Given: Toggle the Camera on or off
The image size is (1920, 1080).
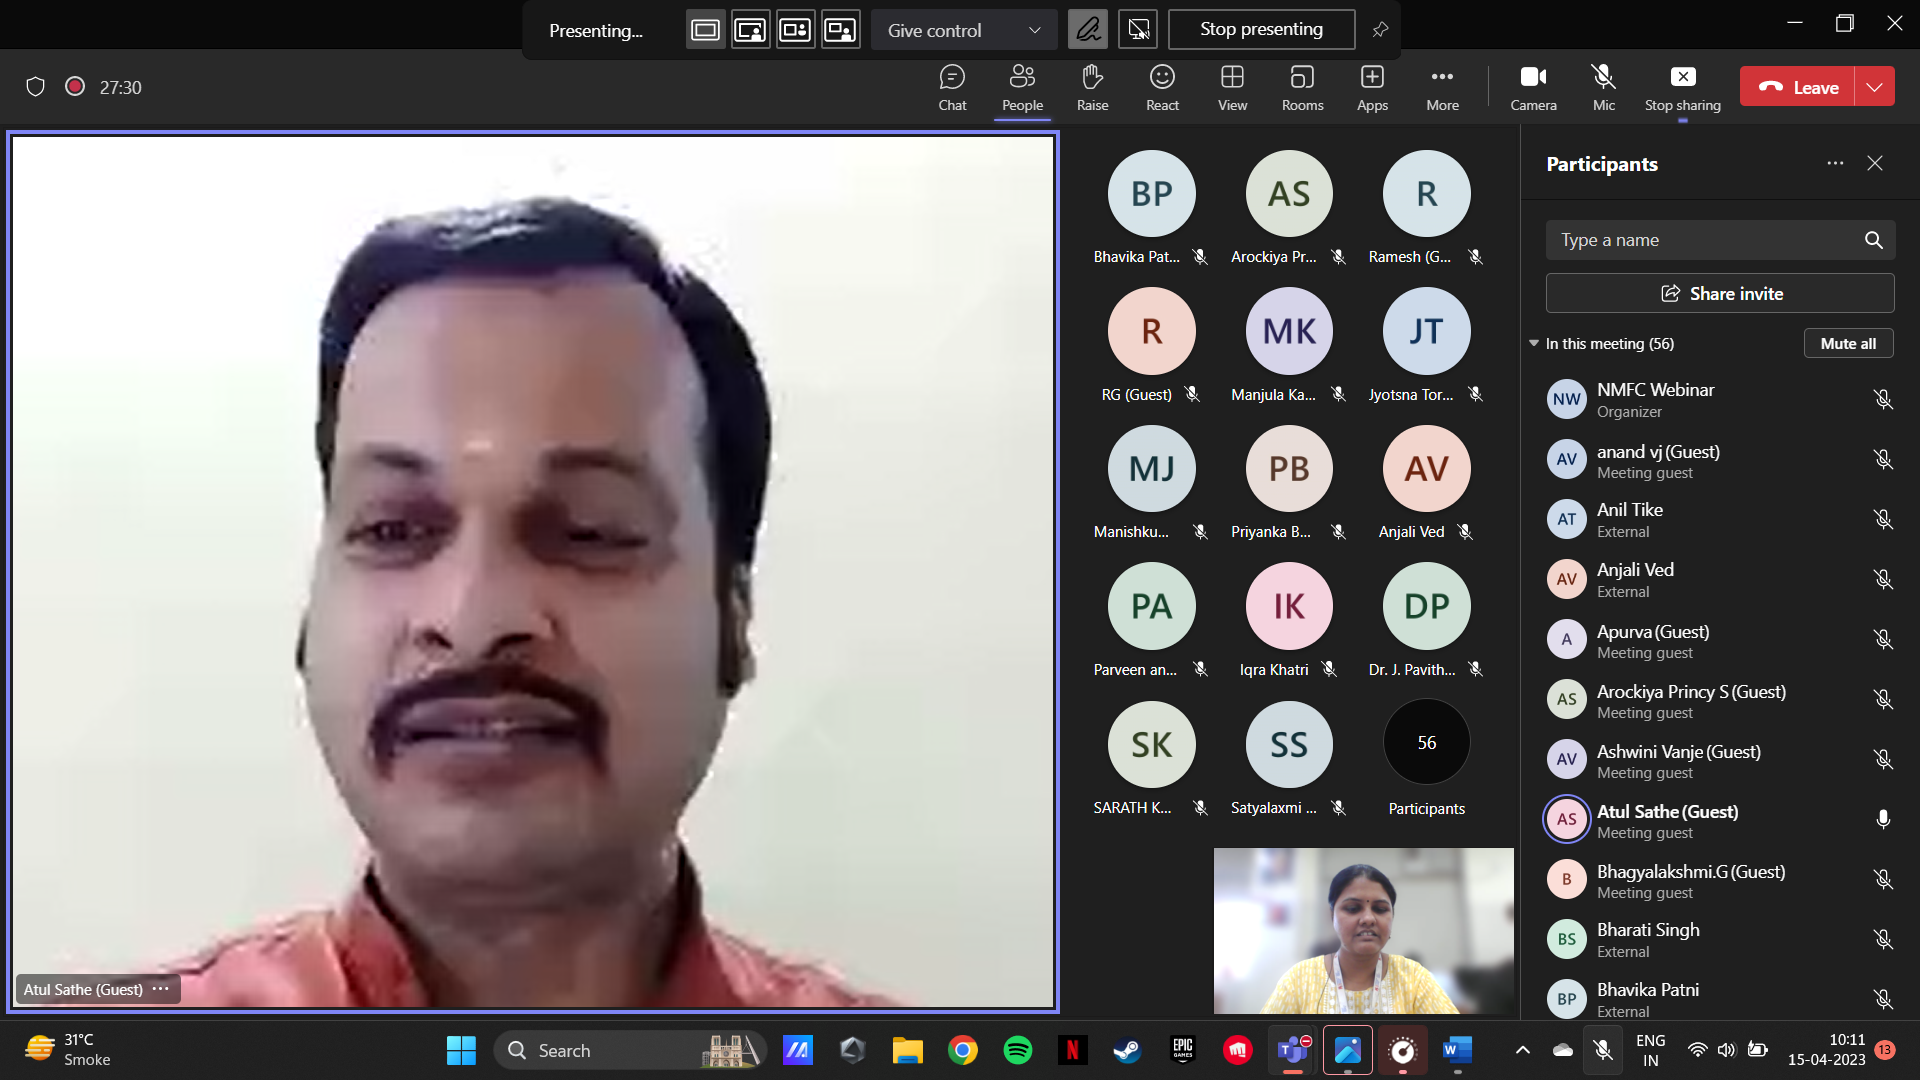Looking at the screenshot, I should click(1533, 87).
